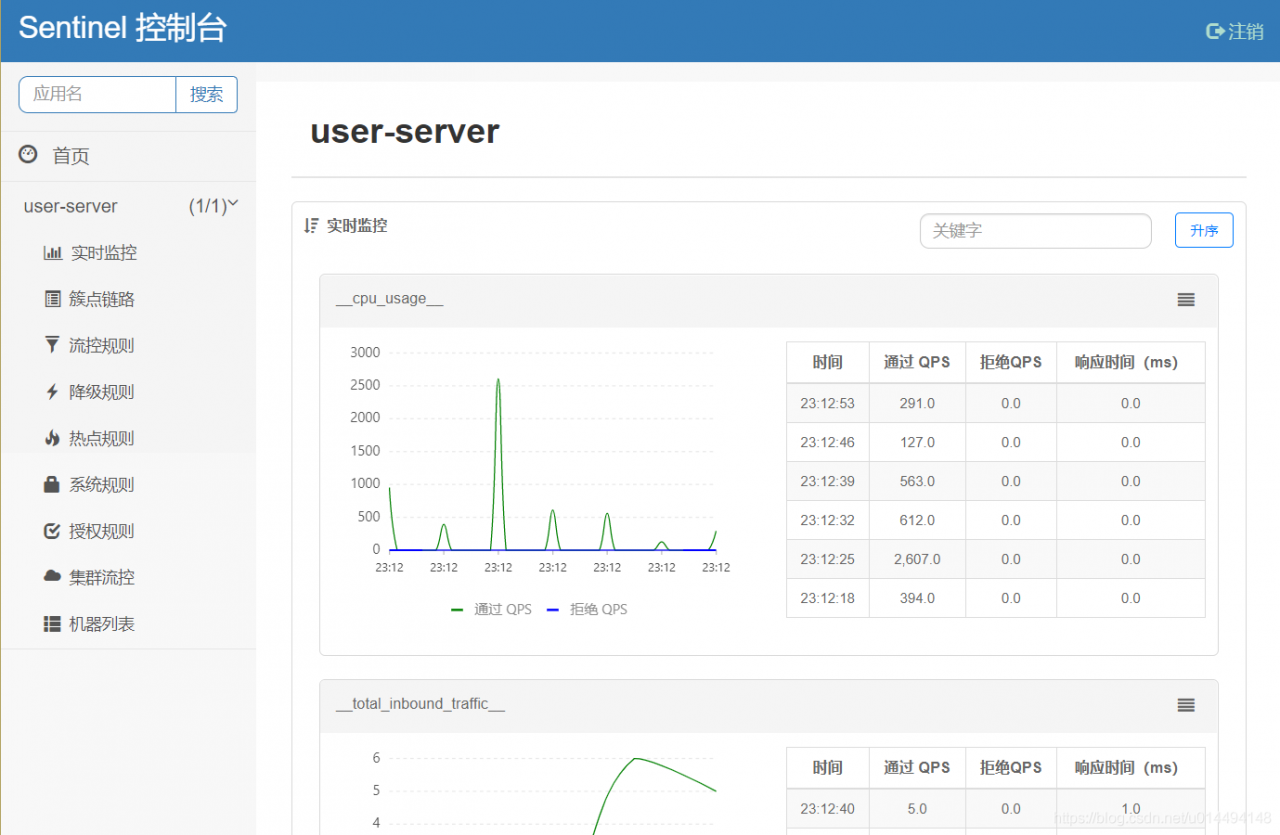The height and width of the screenshot is (835, 1280).
Task: Click the 291.0 QPS cell
Action: 917,403
